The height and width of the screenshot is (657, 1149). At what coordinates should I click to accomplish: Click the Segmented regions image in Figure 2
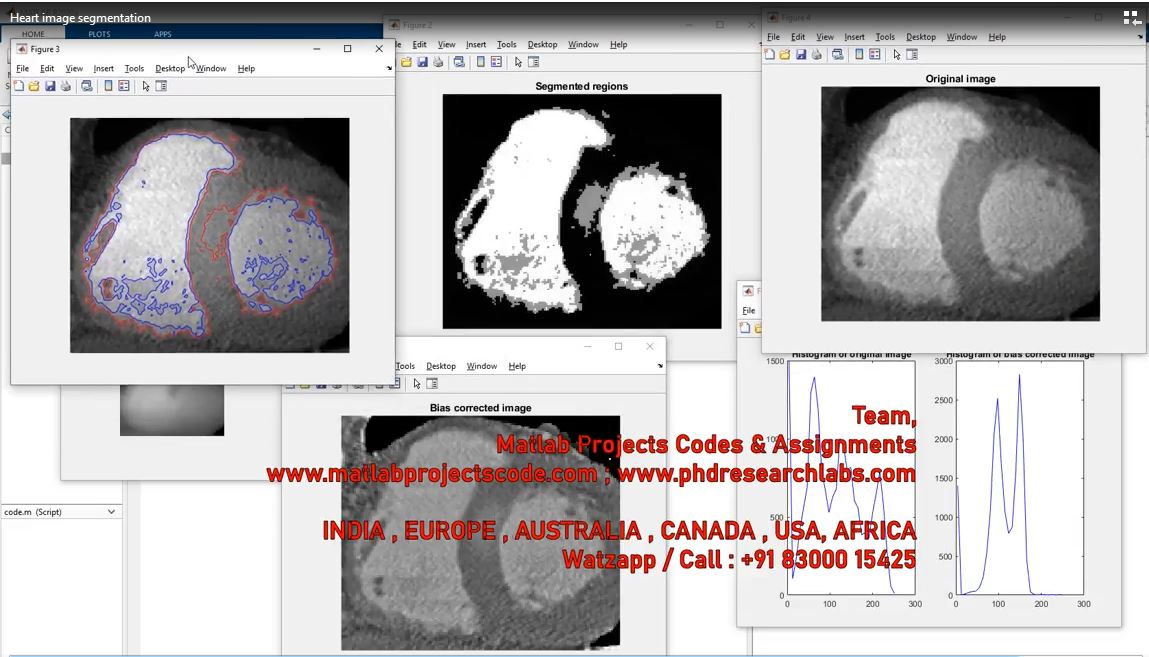point(581,211)
